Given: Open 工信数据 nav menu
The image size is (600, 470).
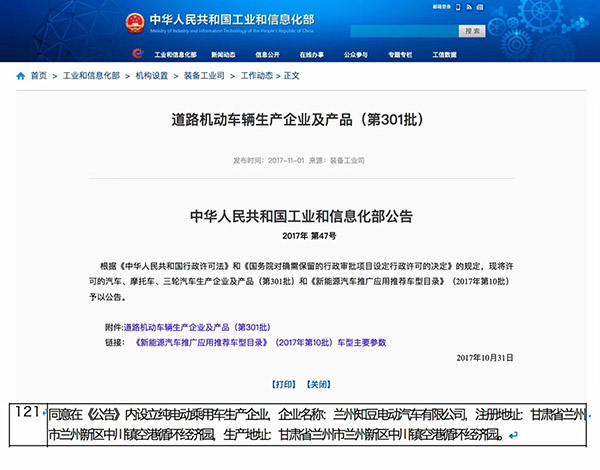Looking at the screenshot, I should click(x=445, y=55).
